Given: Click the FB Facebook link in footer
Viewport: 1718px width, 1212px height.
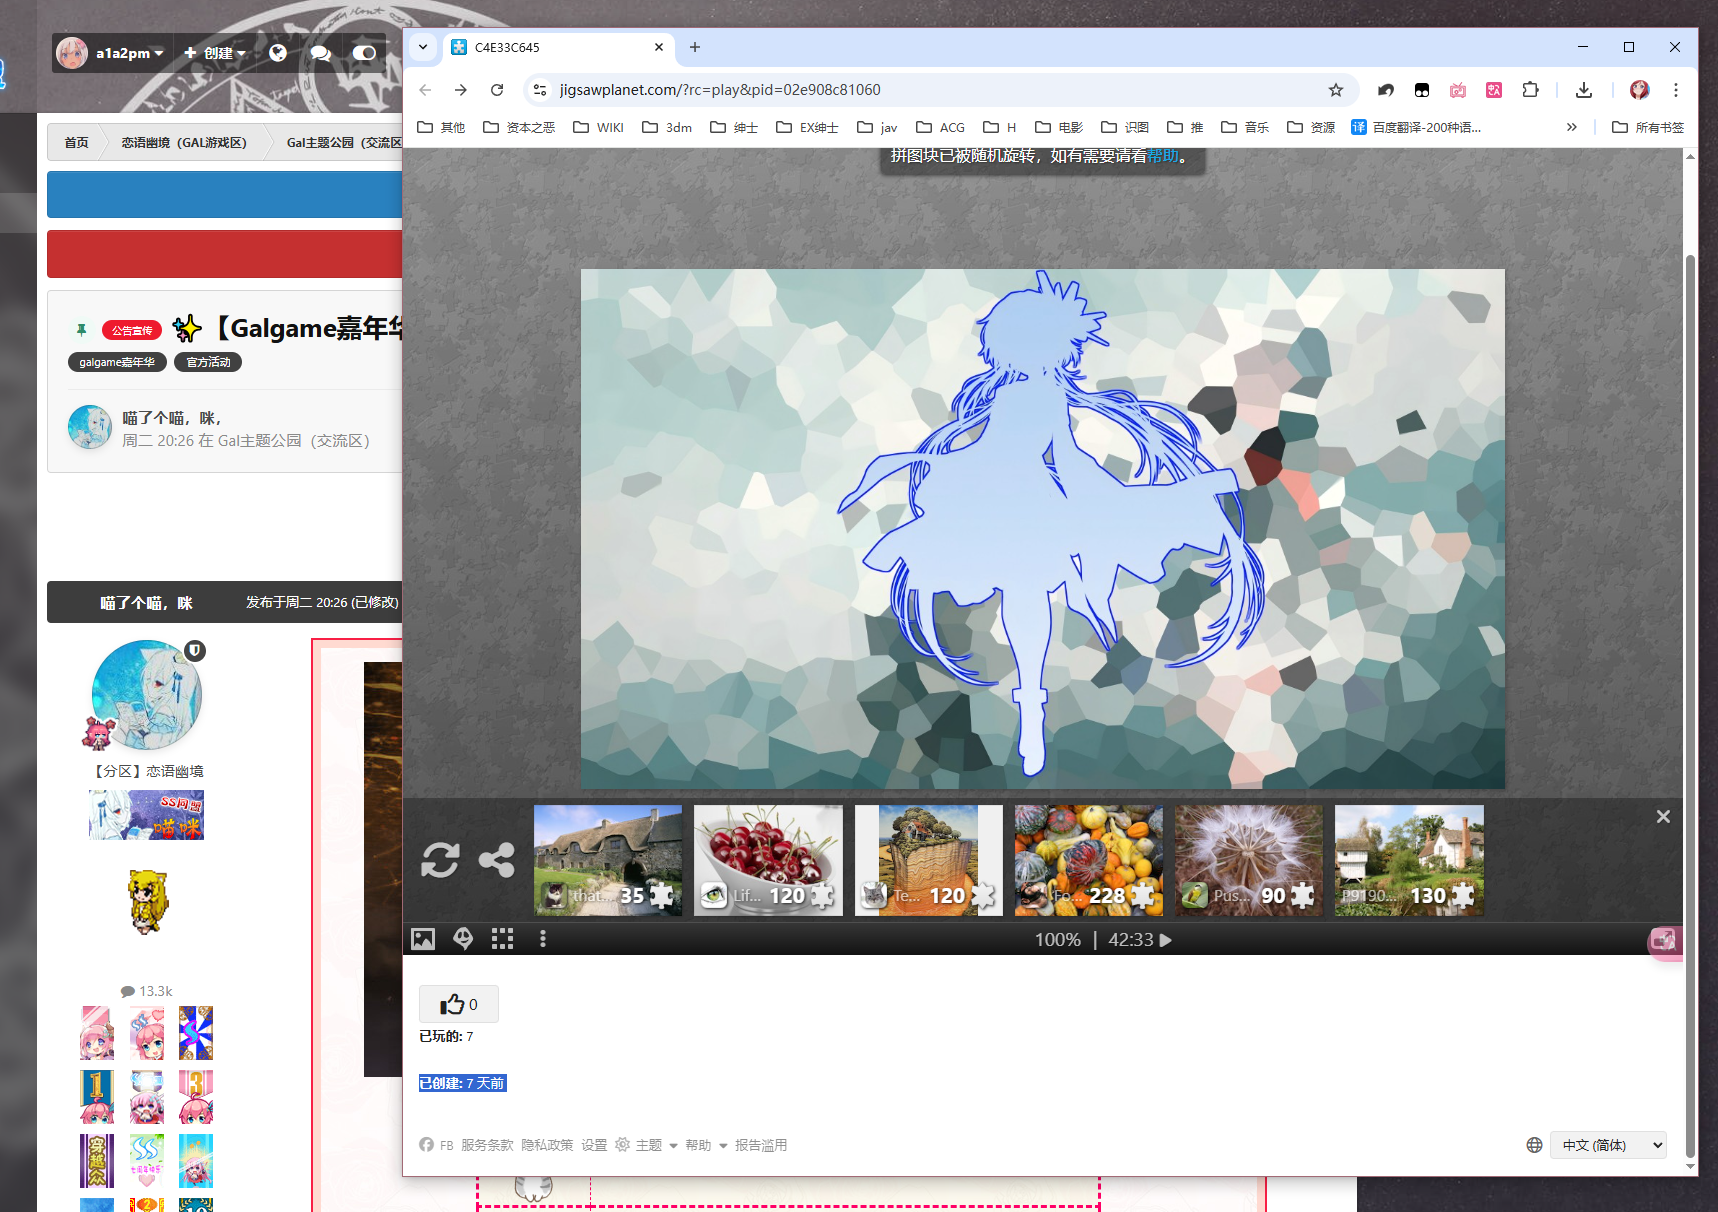Looking at the screenshot, I should (x=436, y=1145).
